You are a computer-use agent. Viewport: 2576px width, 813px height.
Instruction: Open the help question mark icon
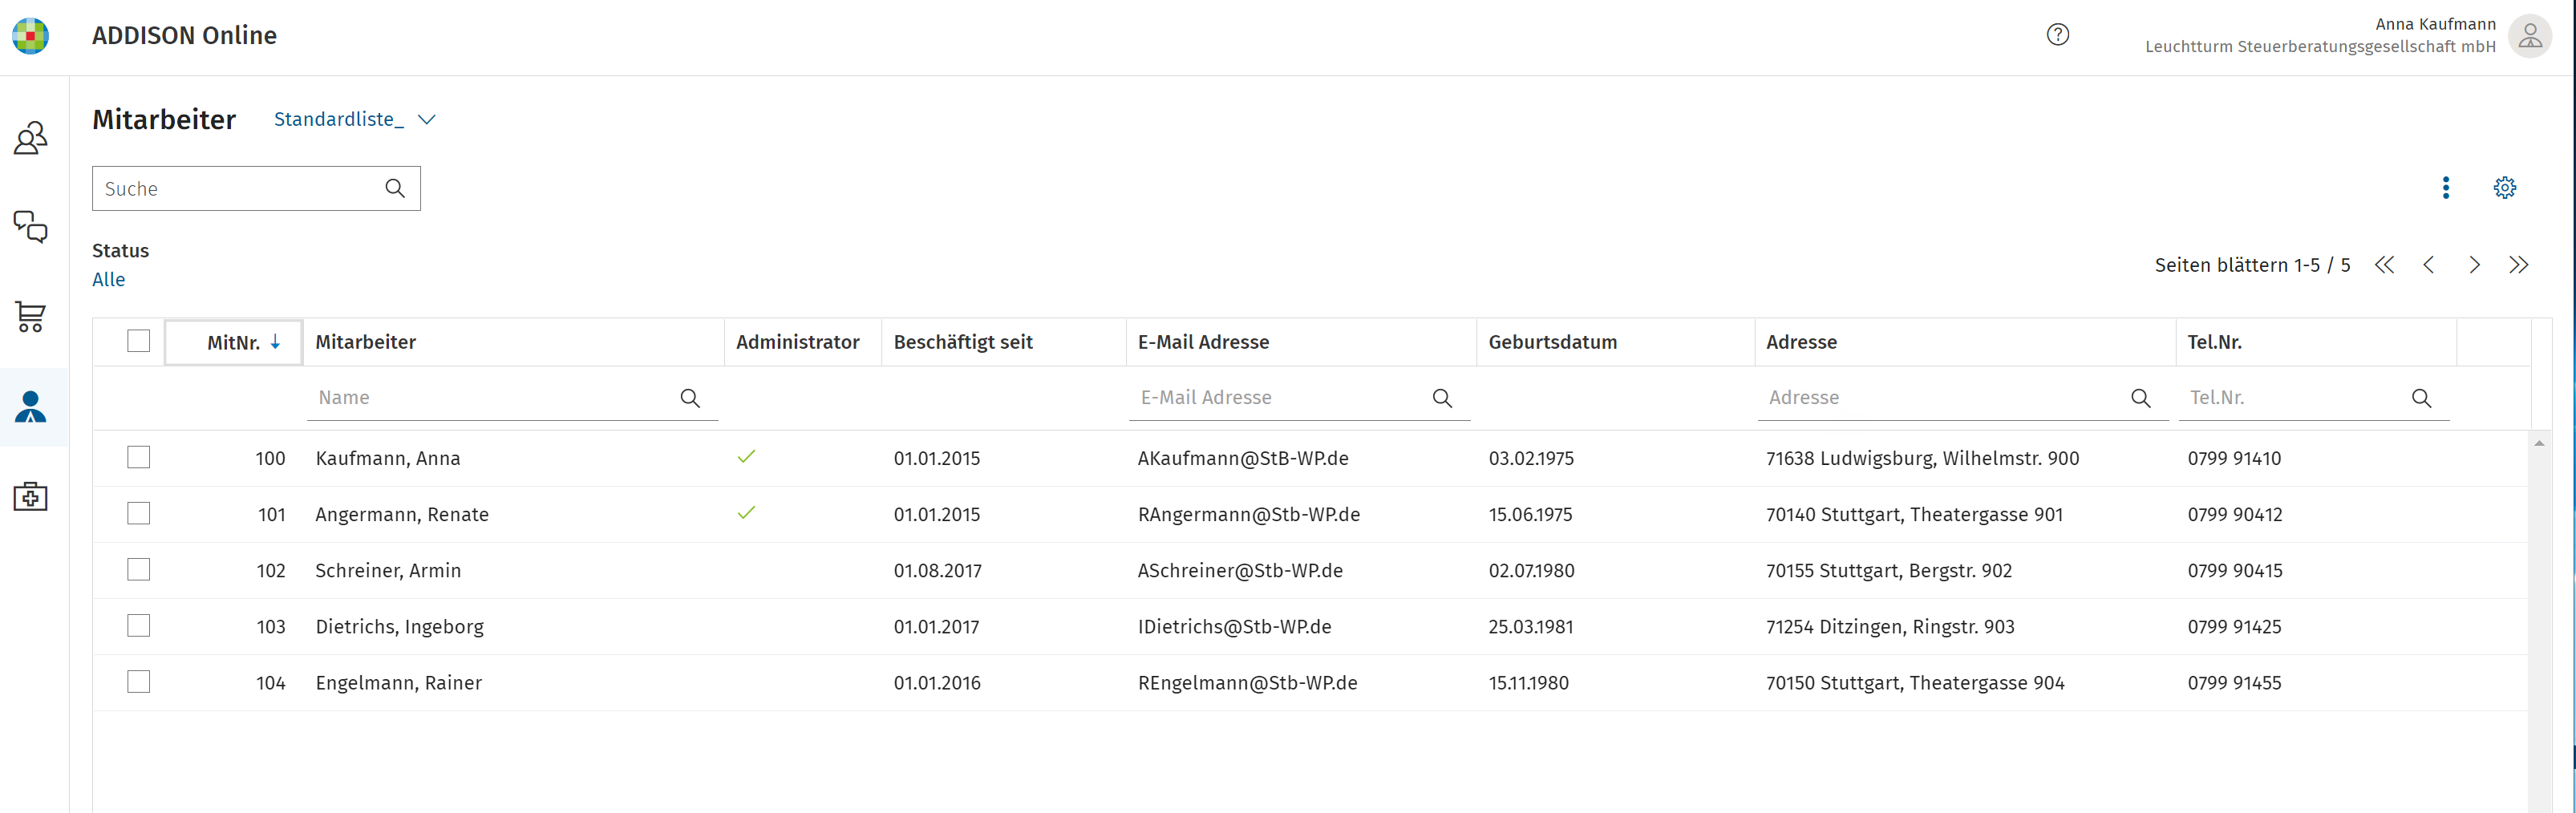point(2057,35)
